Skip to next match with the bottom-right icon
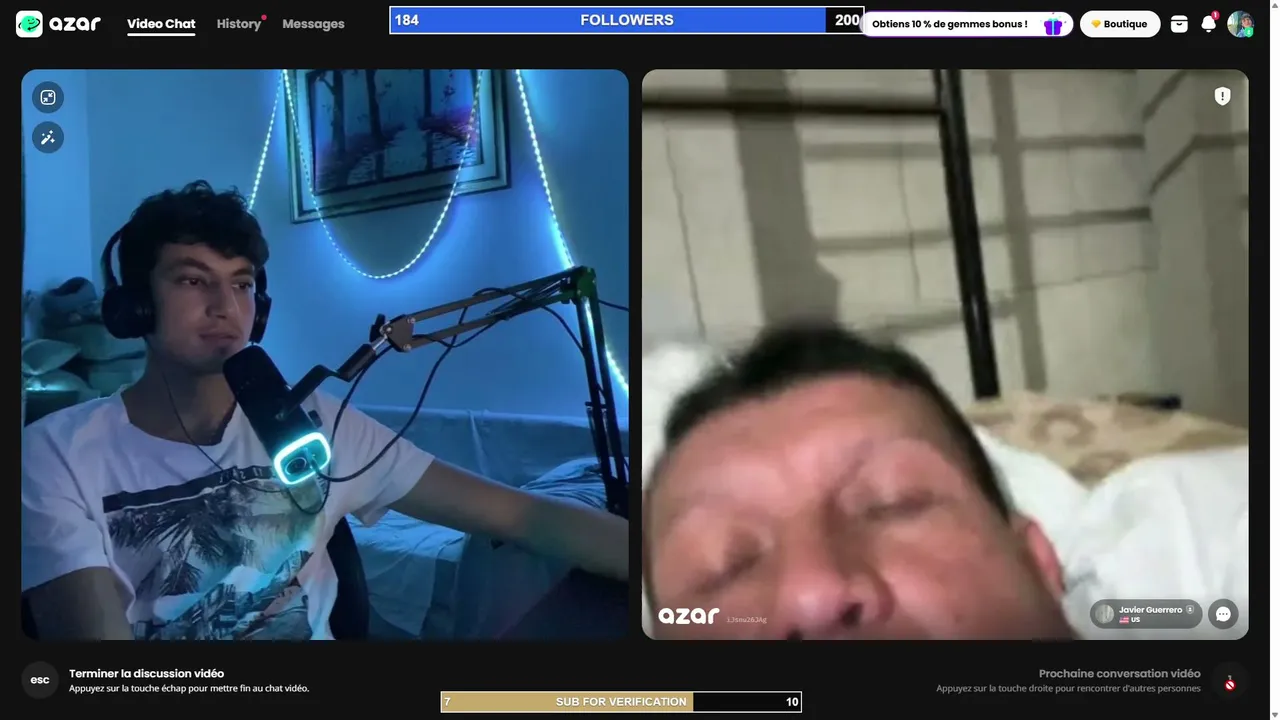 (x=1230, y=681)
